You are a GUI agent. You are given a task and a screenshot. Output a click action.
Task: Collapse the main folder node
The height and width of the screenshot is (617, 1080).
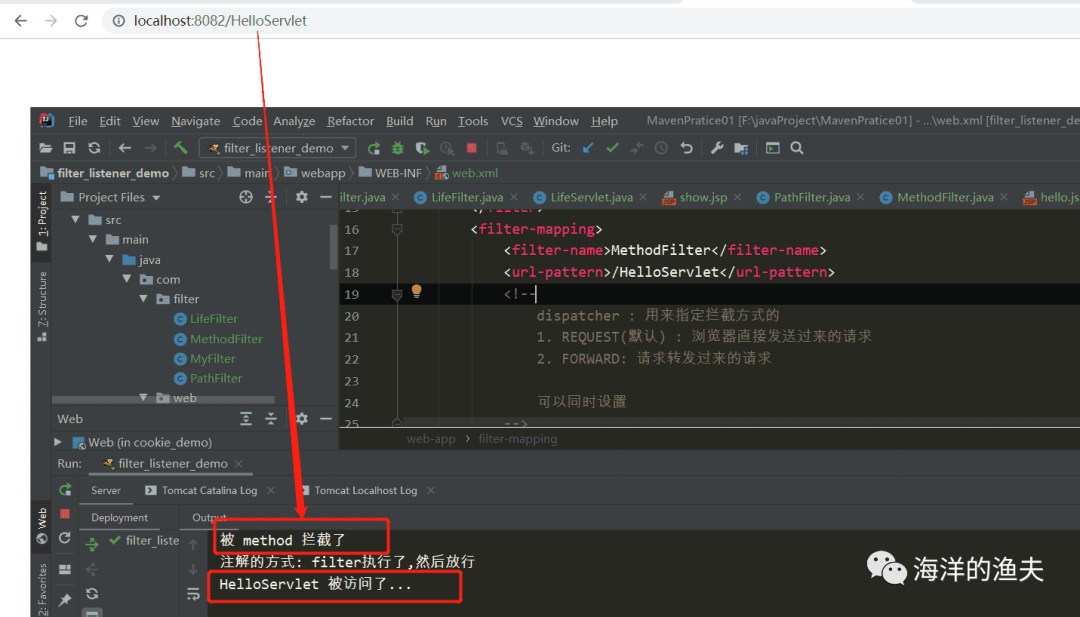(x=92, y=240)
